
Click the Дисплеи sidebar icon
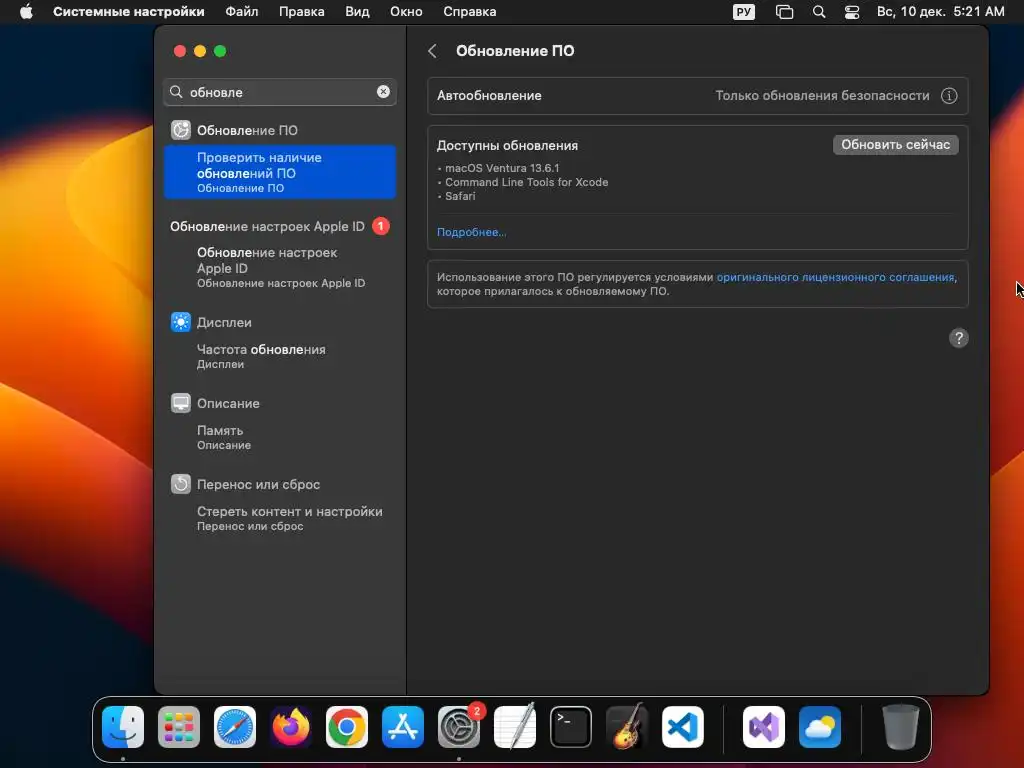pyautogui.click(x=181, y=322)
